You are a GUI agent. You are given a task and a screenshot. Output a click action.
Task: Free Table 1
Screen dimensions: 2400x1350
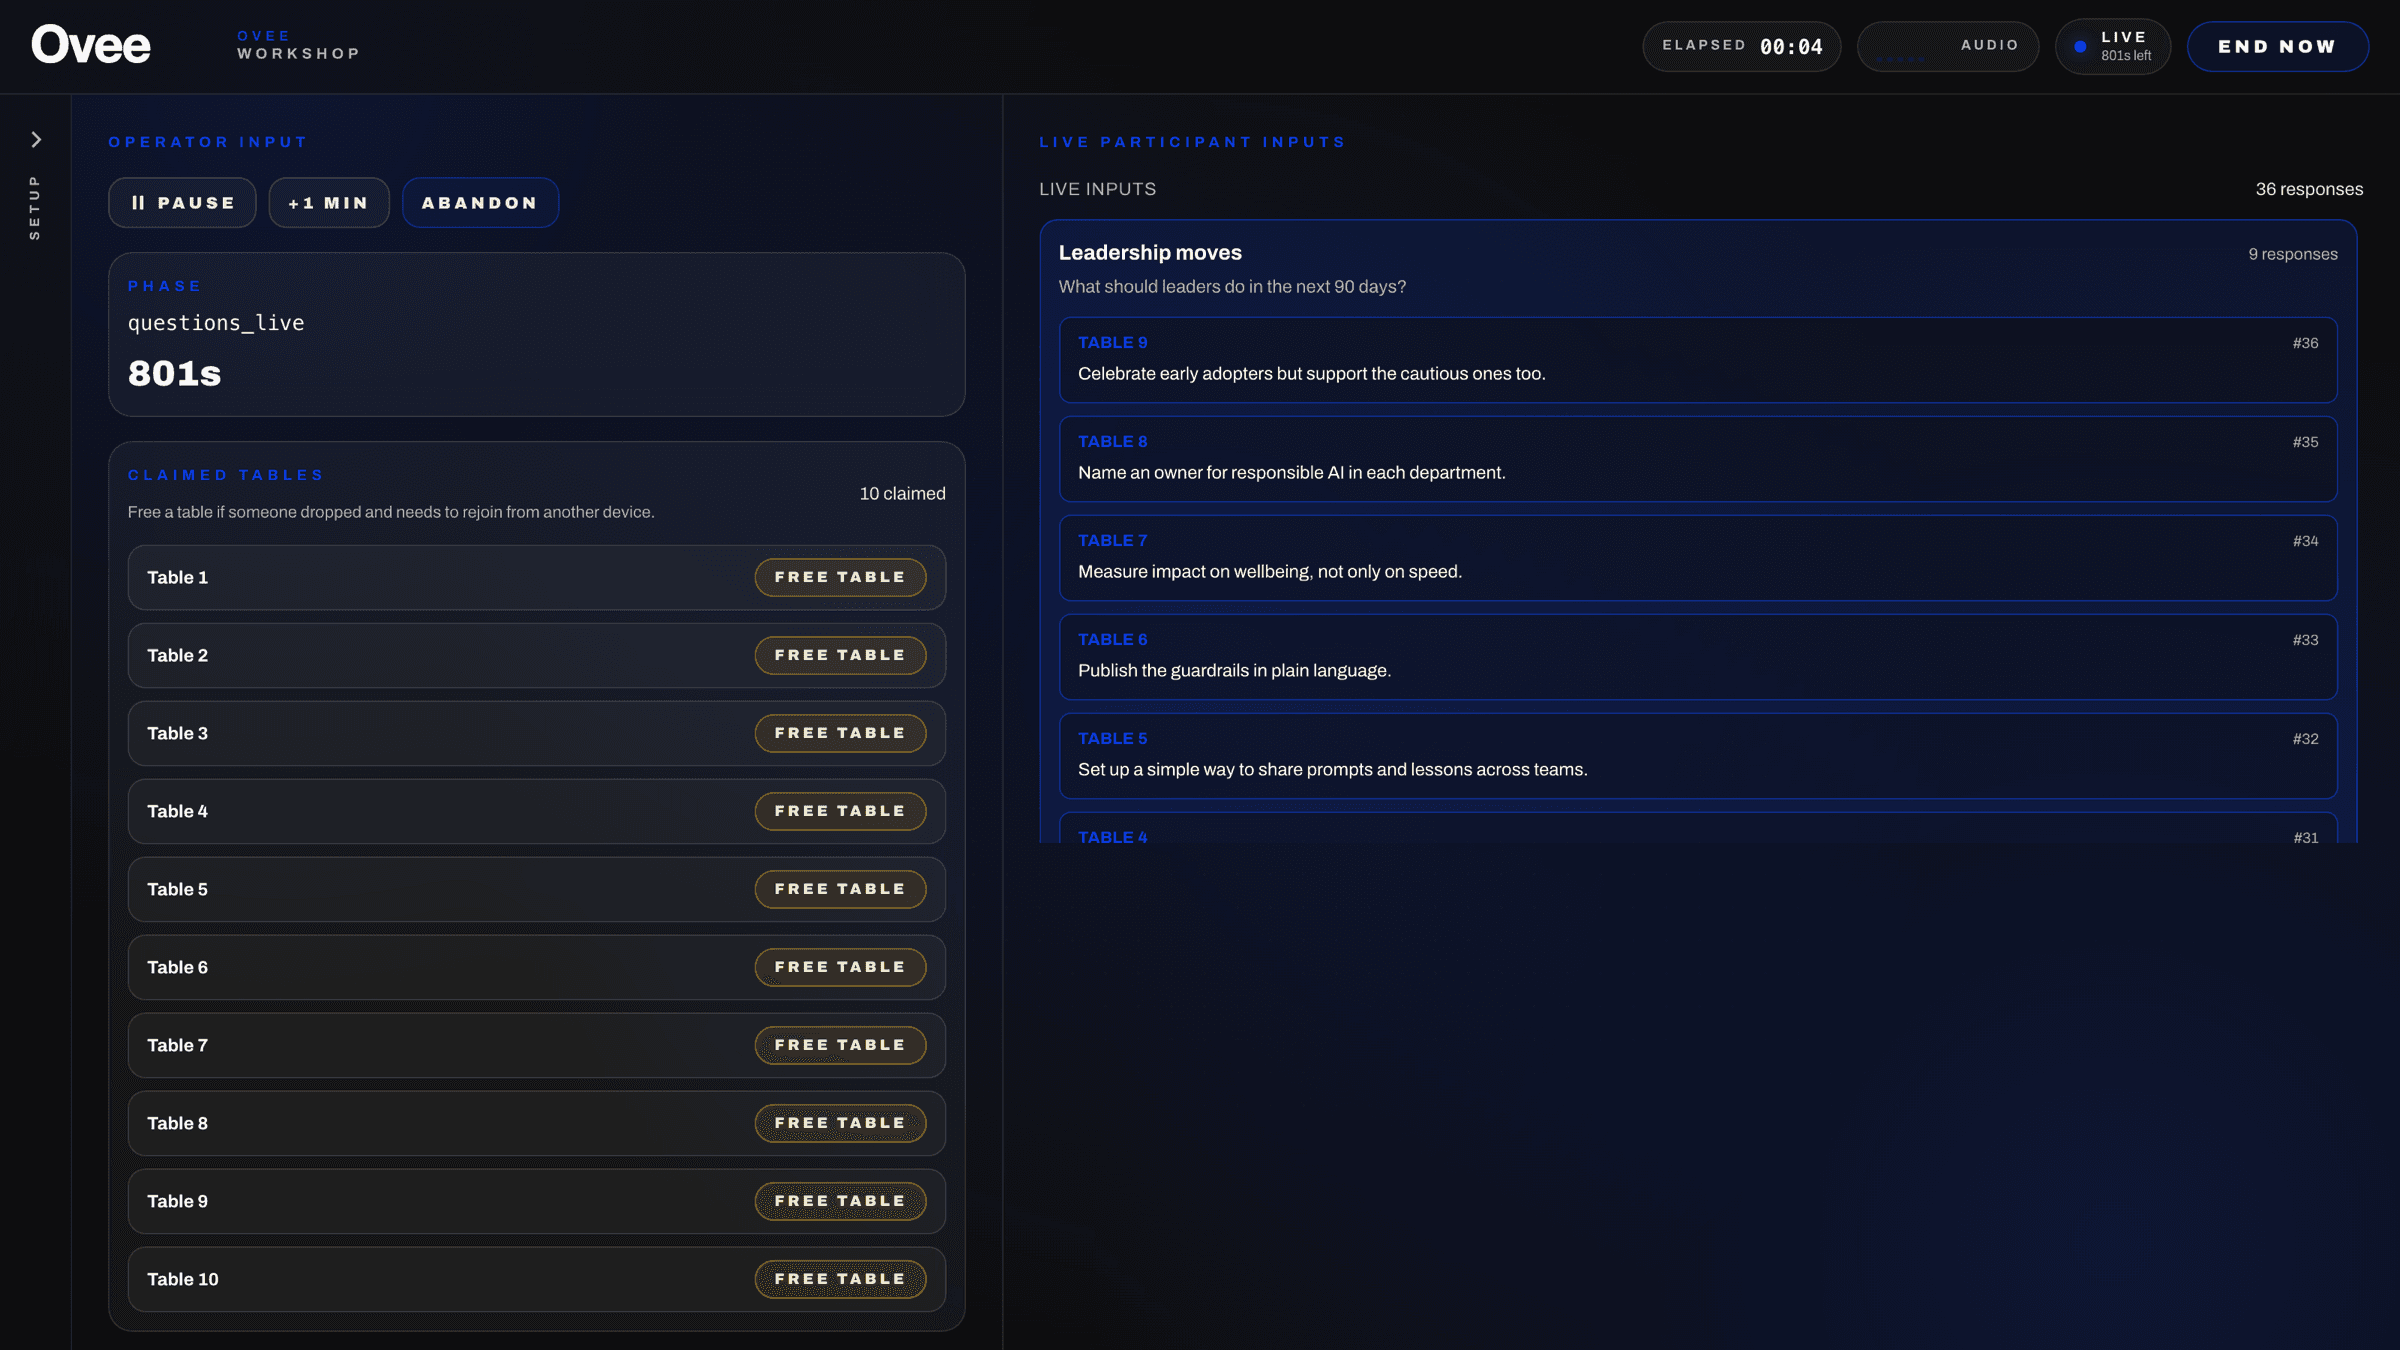[840, 578]
